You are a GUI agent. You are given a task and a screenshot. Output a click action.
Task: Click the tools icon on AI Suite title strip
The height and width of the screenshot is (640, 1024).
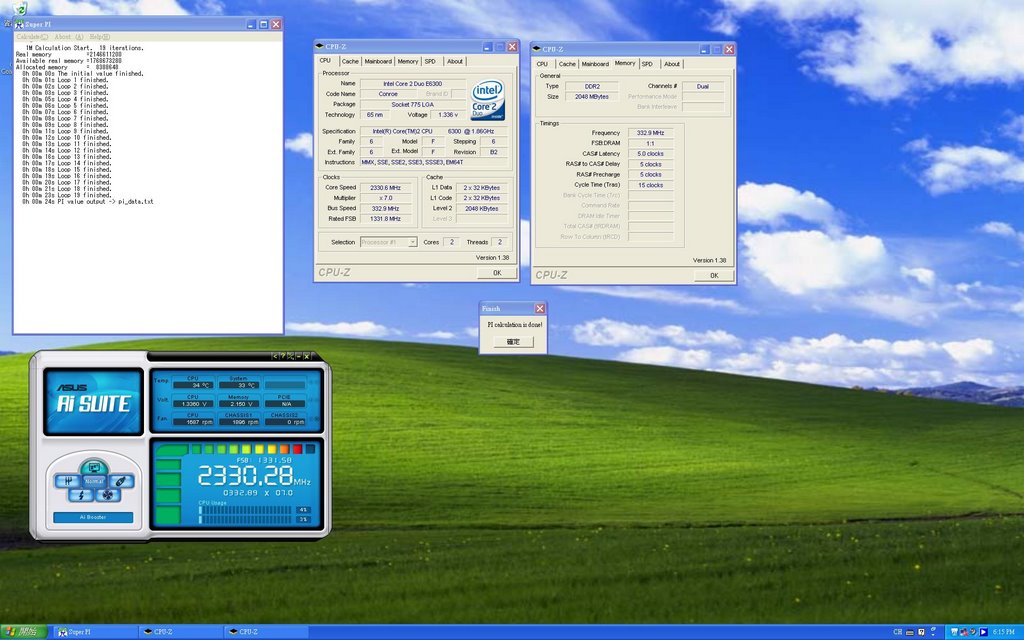290,356
